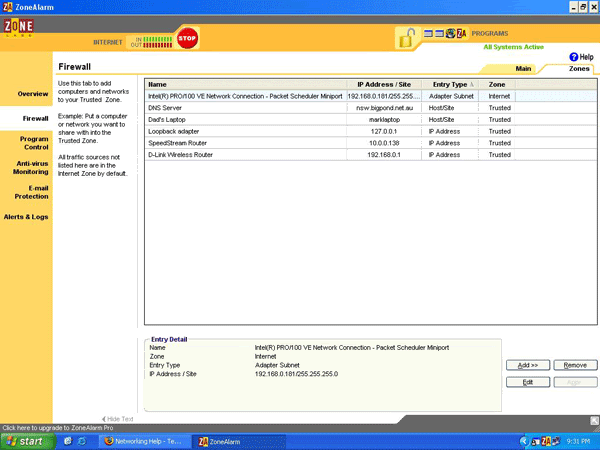Image resolution: width=600 pixels, height=450 pixels.
Task: Open the Help question mark icon
Action: click(574, 57)
